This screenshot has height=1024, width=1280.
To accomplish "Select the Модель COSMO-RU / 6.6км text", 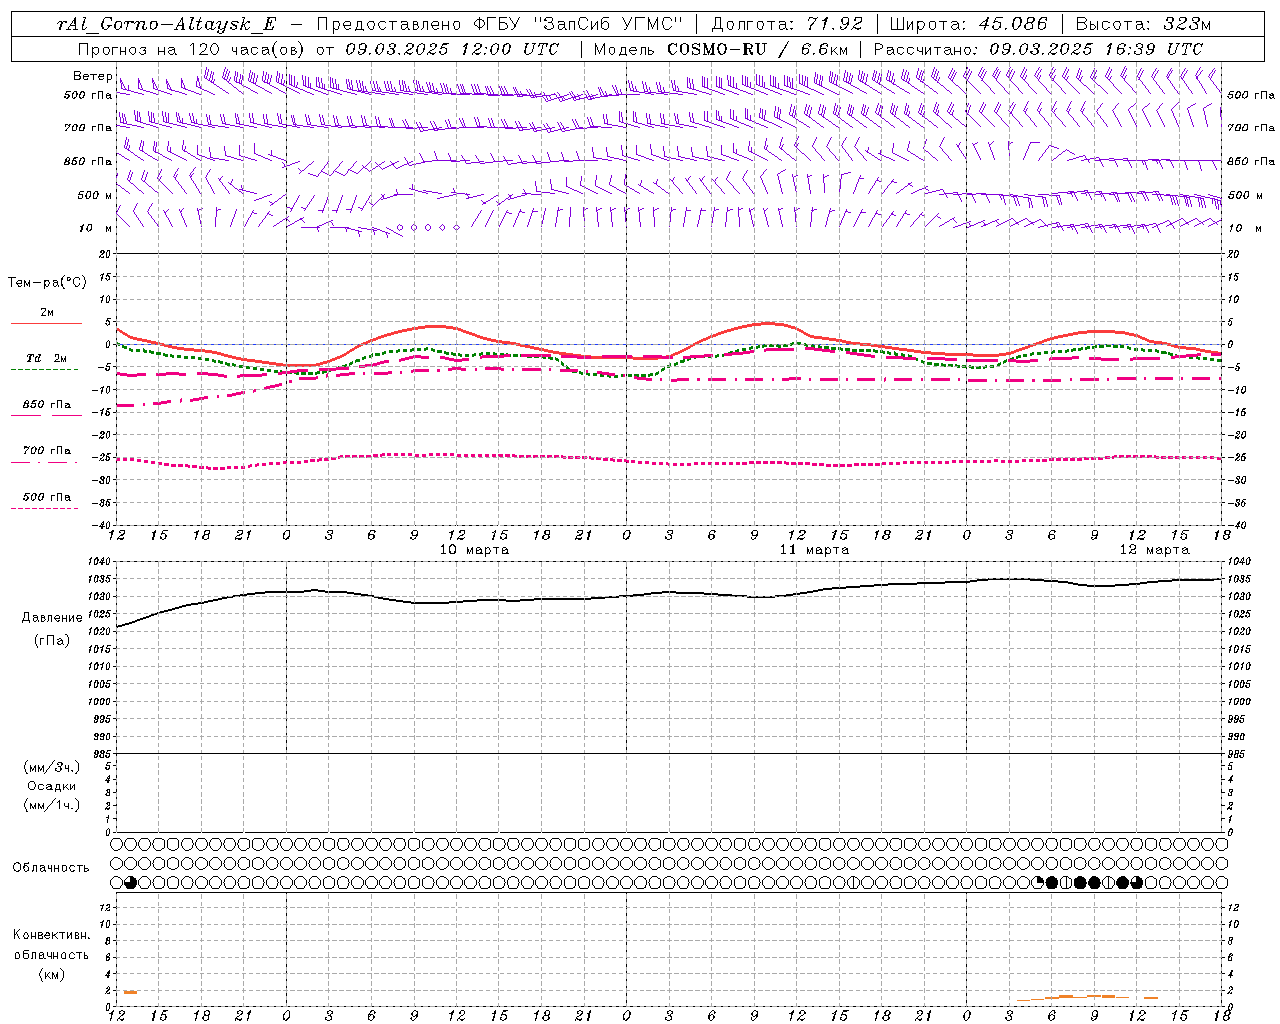I will pyautogui.click(x=721, y=49).
